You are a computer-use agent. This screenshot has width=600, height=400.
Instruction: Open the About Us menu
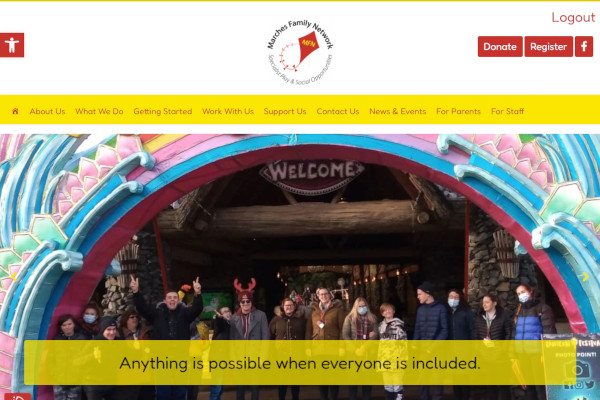pos(47,111)
